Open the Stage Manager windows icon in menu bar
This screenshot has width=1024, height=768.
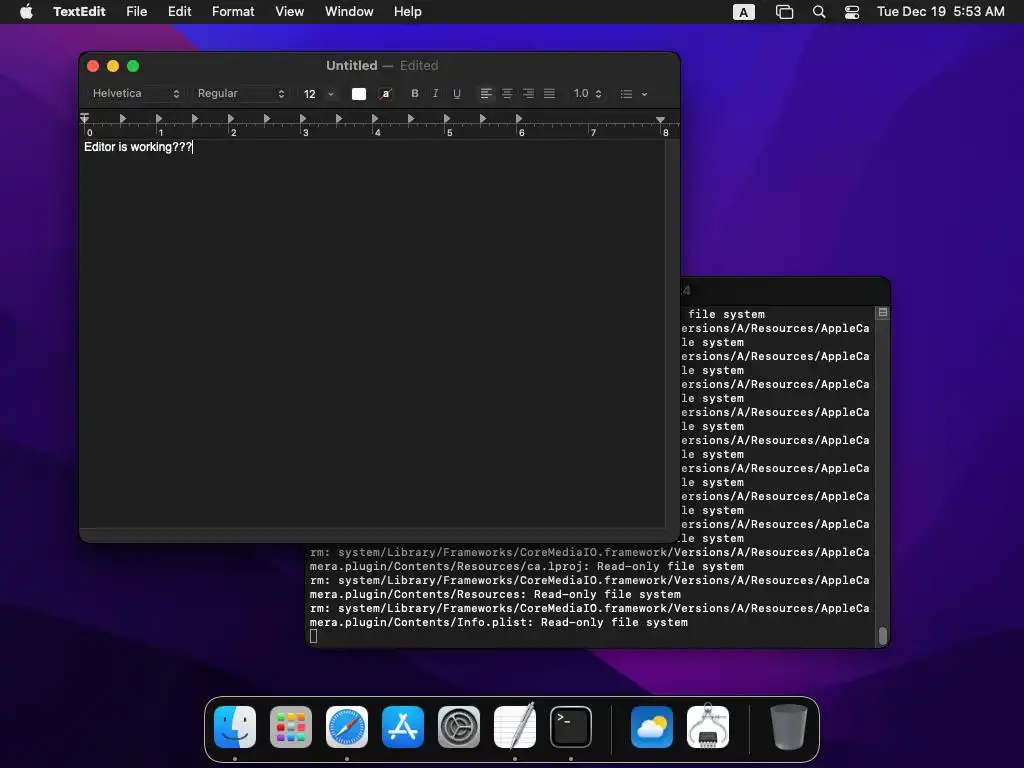coord(784,12)
